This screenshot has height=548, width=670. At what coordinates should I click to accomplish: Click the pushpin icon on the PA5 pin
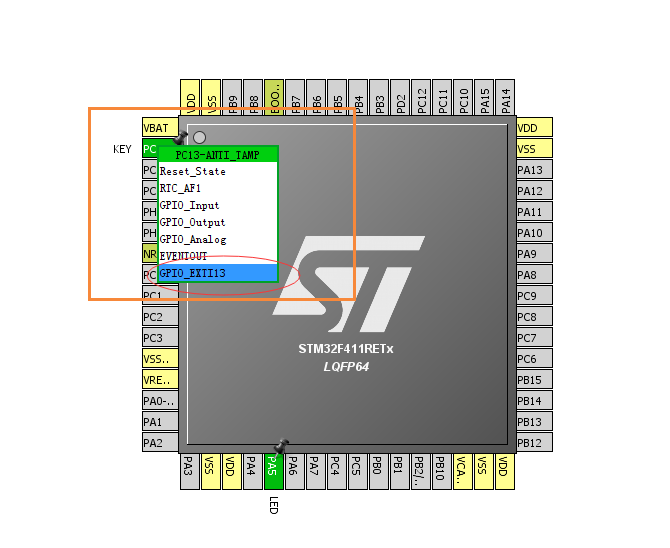coord(281,447)
